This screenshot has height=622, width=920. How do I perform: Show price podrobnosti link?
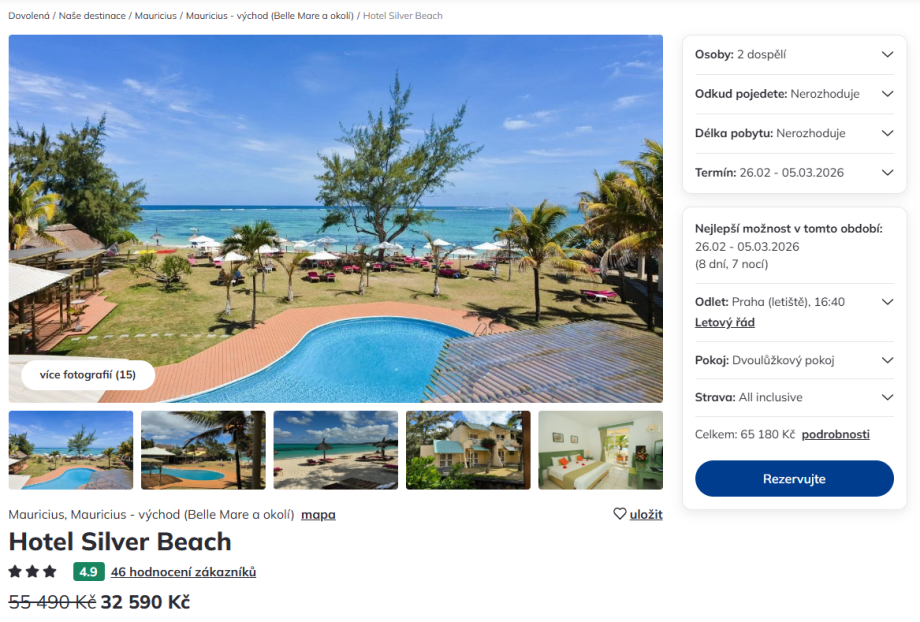pyautogui.click(x=836, y=434)
